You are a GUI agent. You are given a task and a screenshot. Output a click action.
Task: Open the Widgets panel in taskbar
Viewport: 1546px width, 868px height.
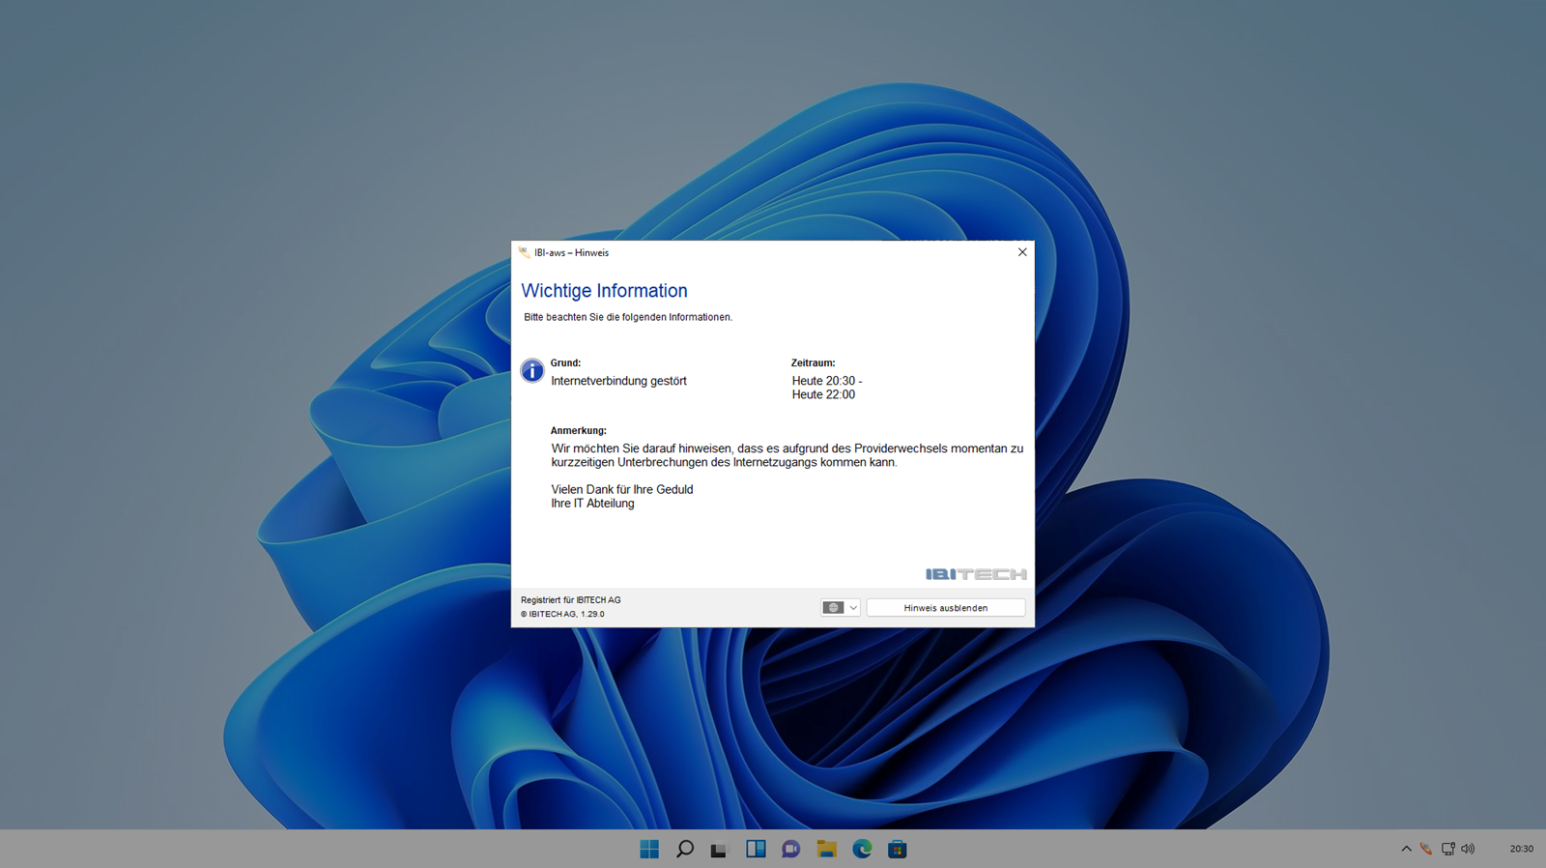coord(756,849)
